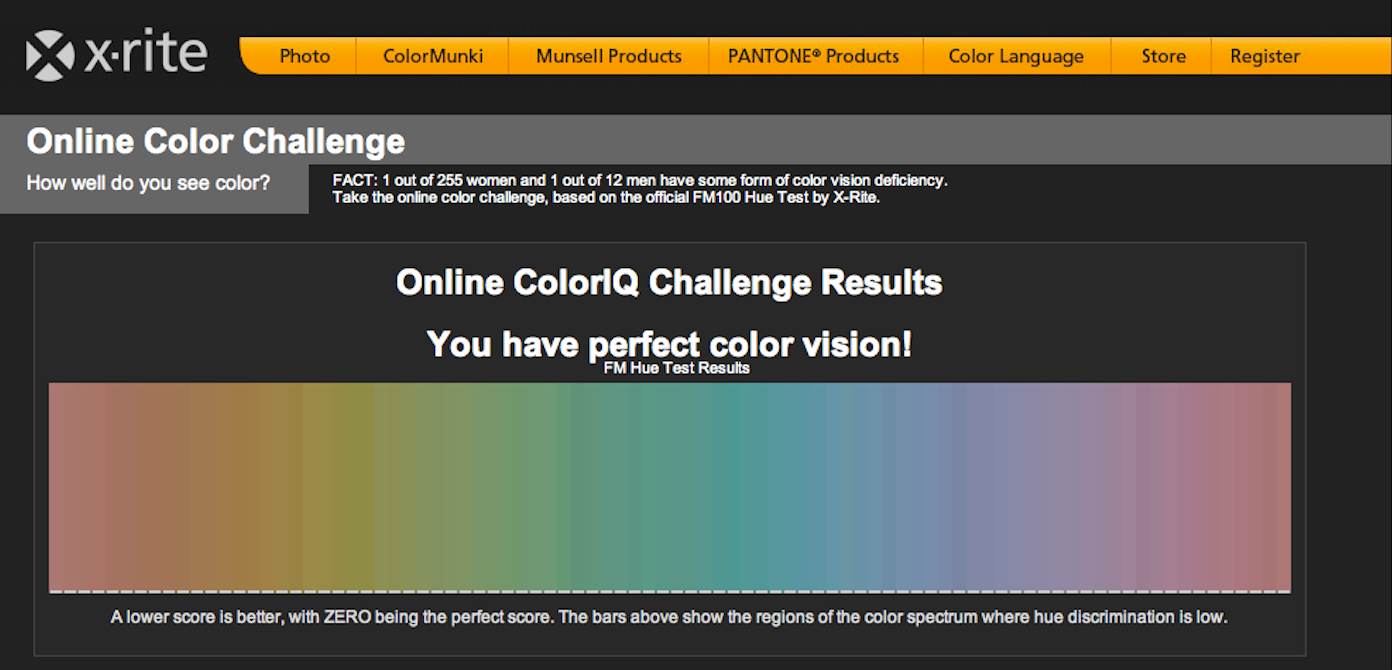The height and width of the screenshot is (670, 1392).
Task: Visit the Store page
Action: click(x=1164, y=56)
